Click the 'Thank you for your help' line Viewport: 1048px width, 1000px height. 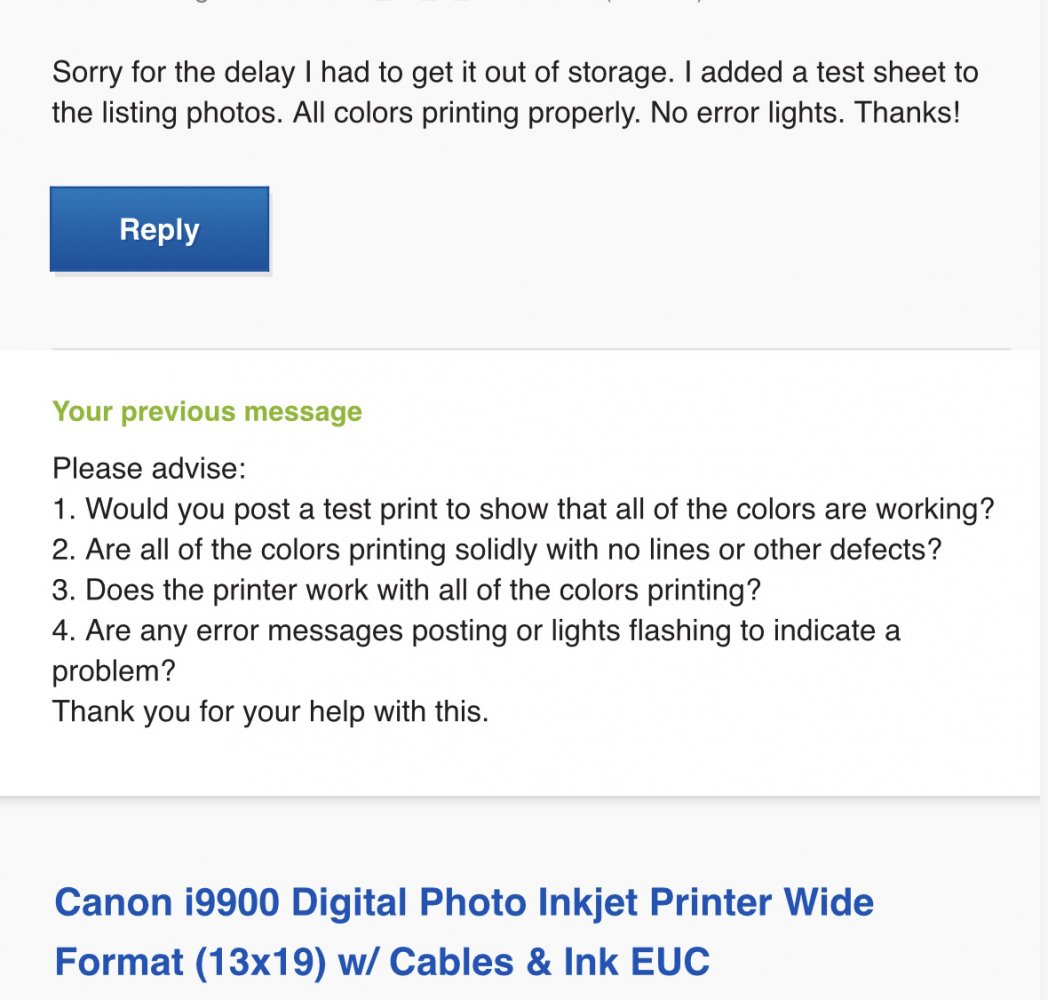pos(270,712)
